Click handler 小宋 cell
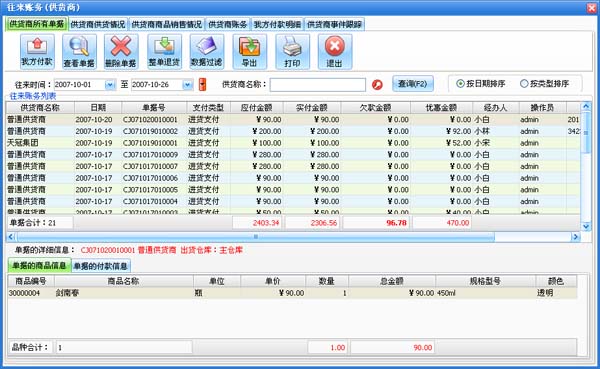 (x=496, y=143)
